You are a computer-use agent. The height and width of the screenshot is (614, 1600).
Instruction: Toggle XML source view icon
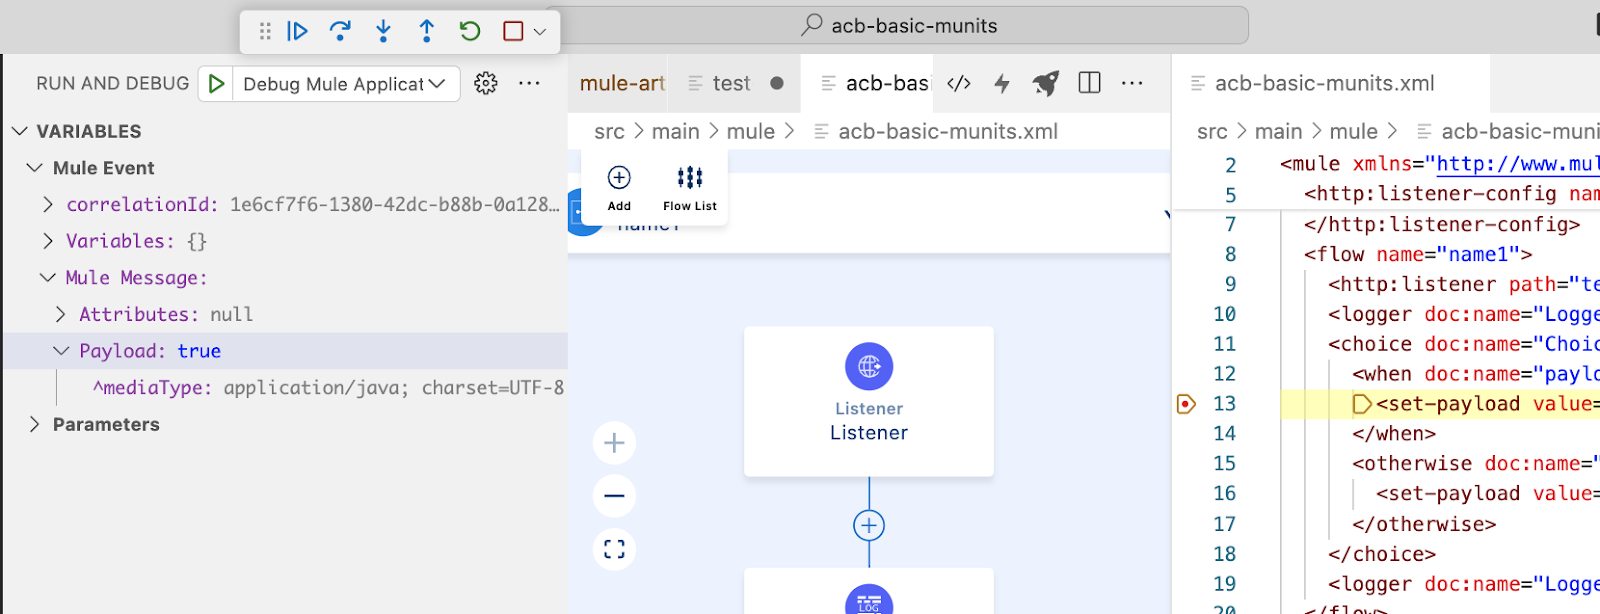coord(958,84)
